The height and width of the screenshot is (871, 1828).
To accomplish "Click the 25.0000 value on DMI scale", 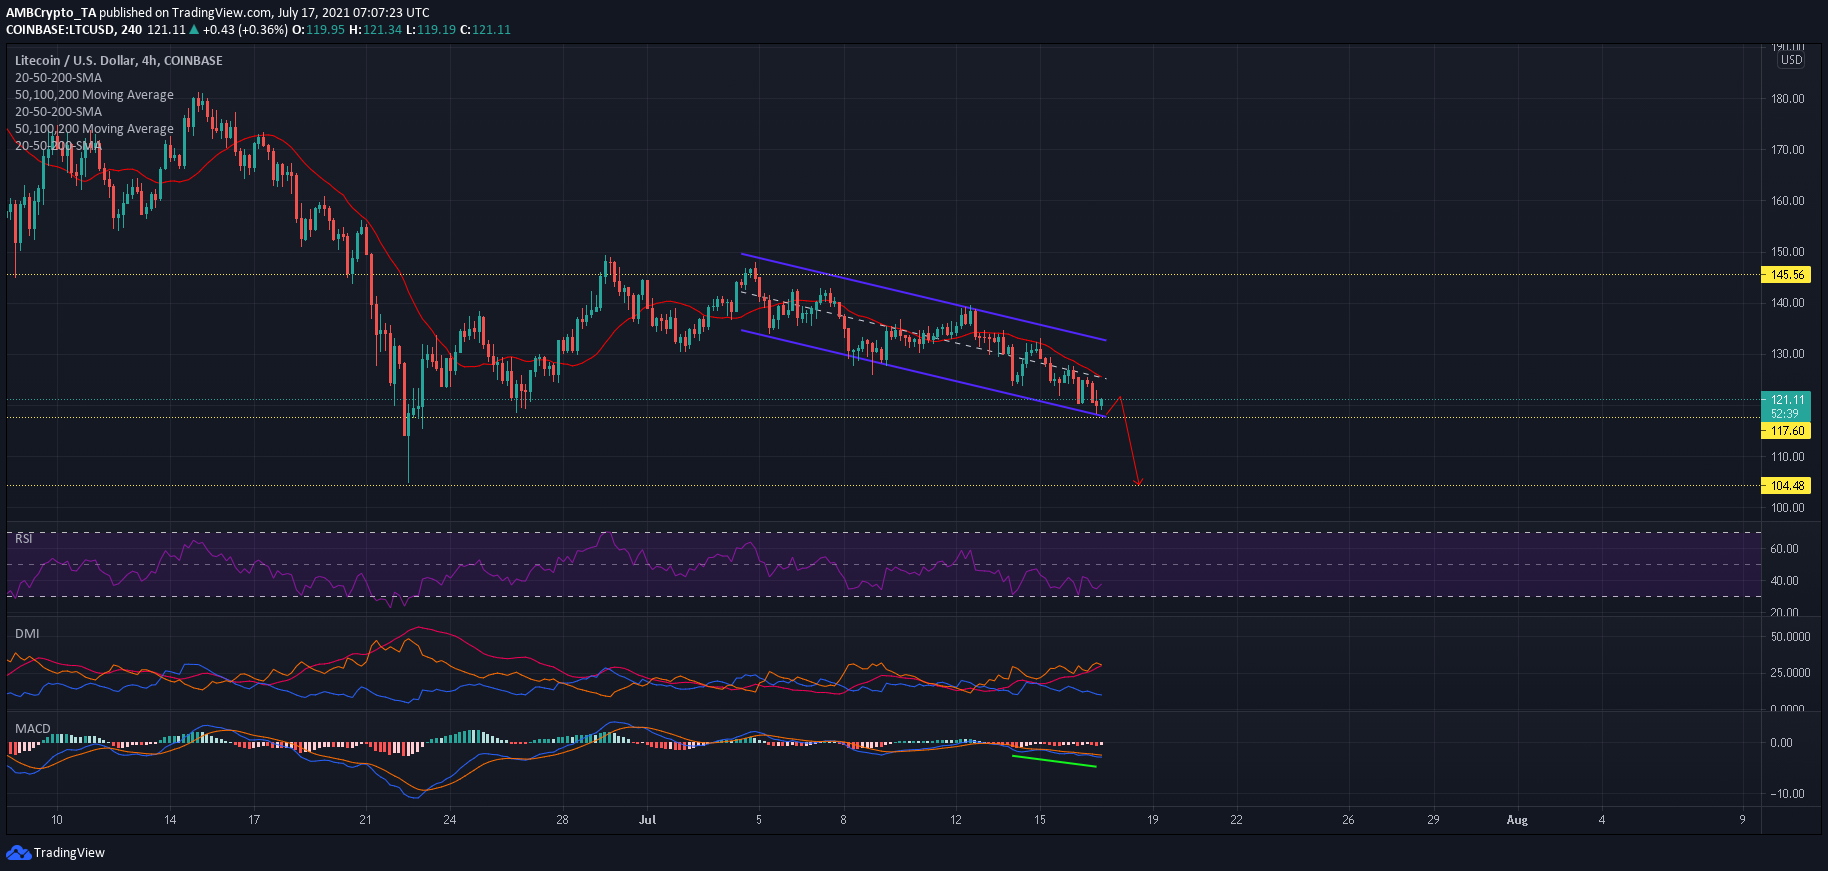I will click(1790, 672).
